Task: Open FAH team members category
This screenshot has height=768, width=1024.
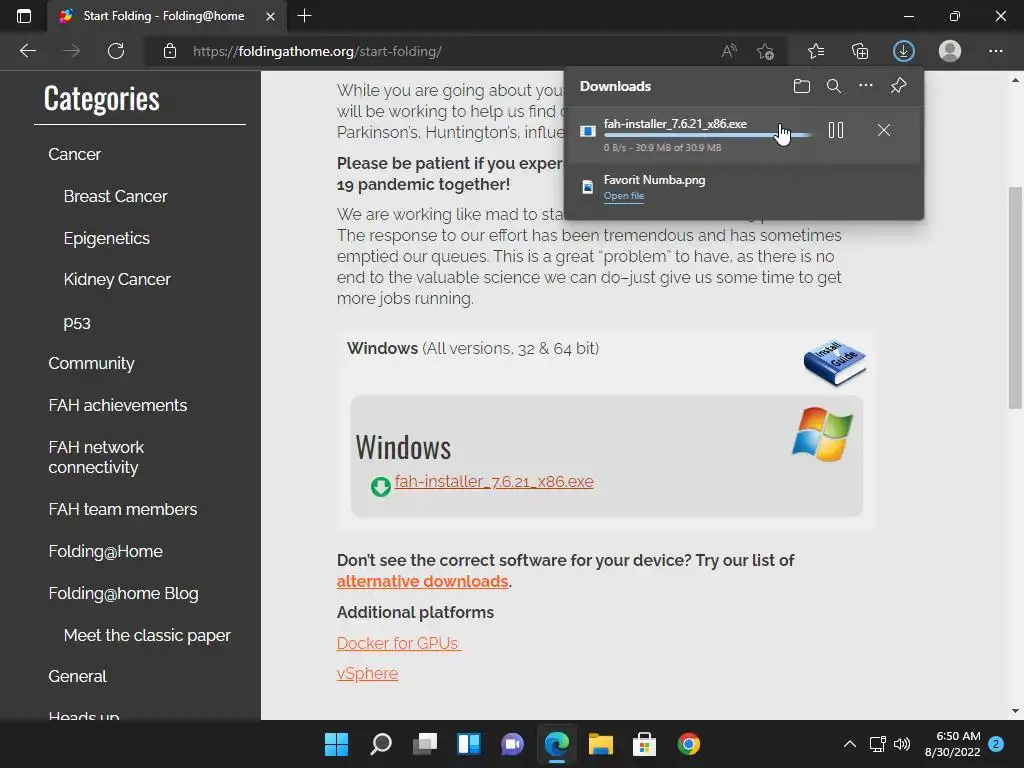Action: pos(123,509)
